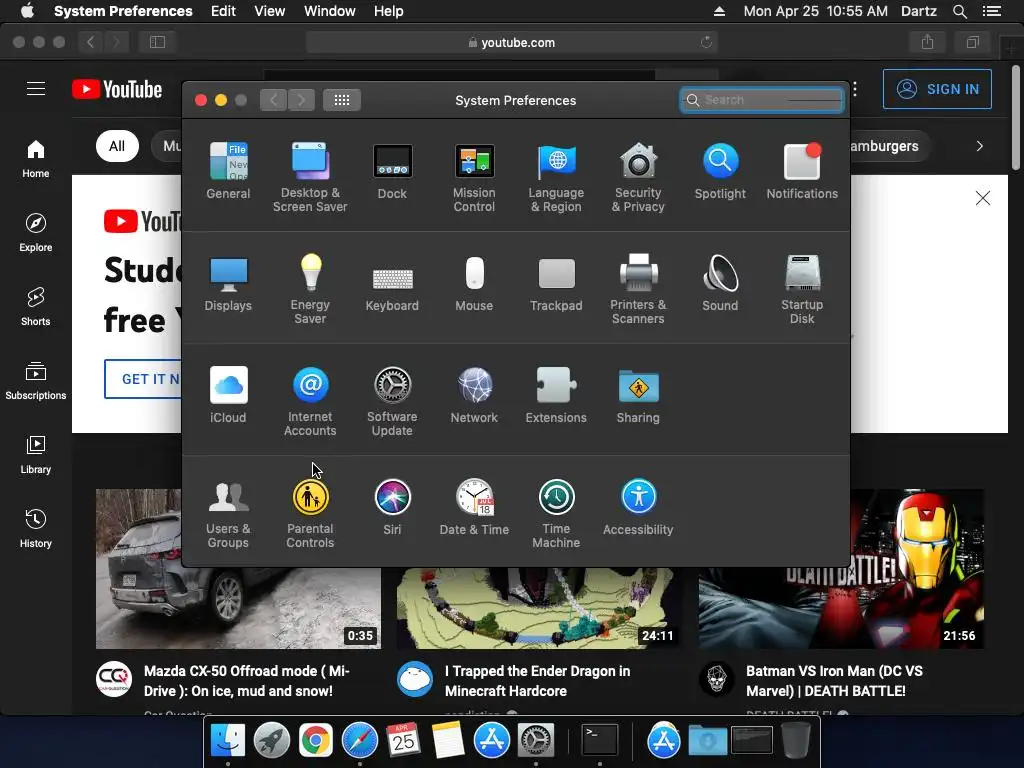Viewport: 1024px width, 768px height.
Task: Click the SIGN IN button on YouTube
Action: pyautogui.click(x=937, y=89)
